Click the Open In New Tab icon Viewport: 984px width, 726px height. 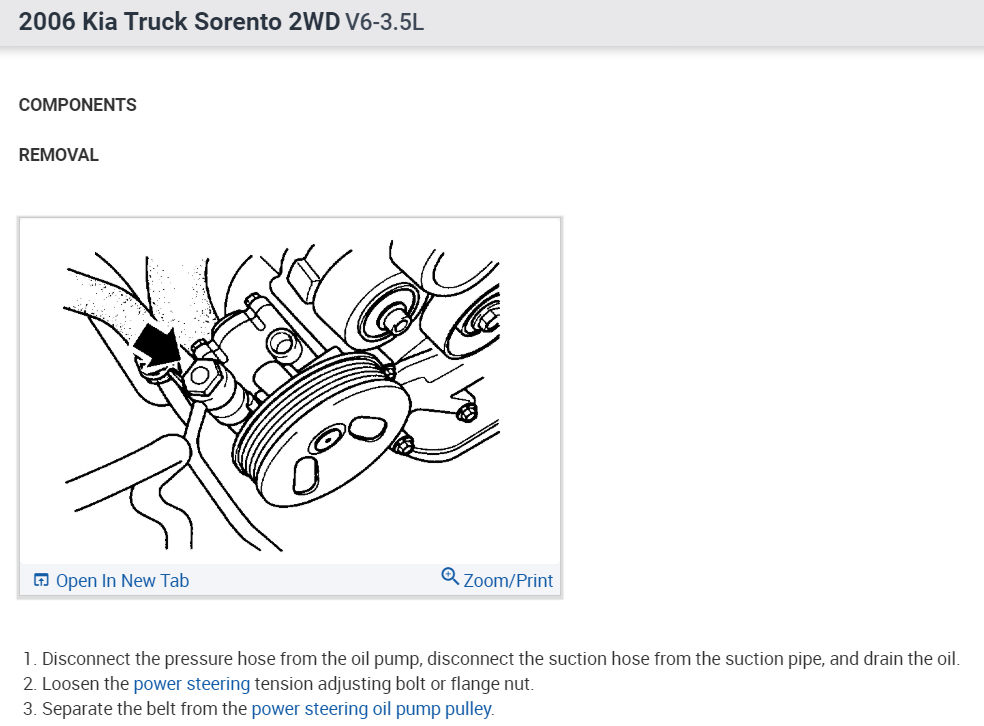click(x=41, y=580)
